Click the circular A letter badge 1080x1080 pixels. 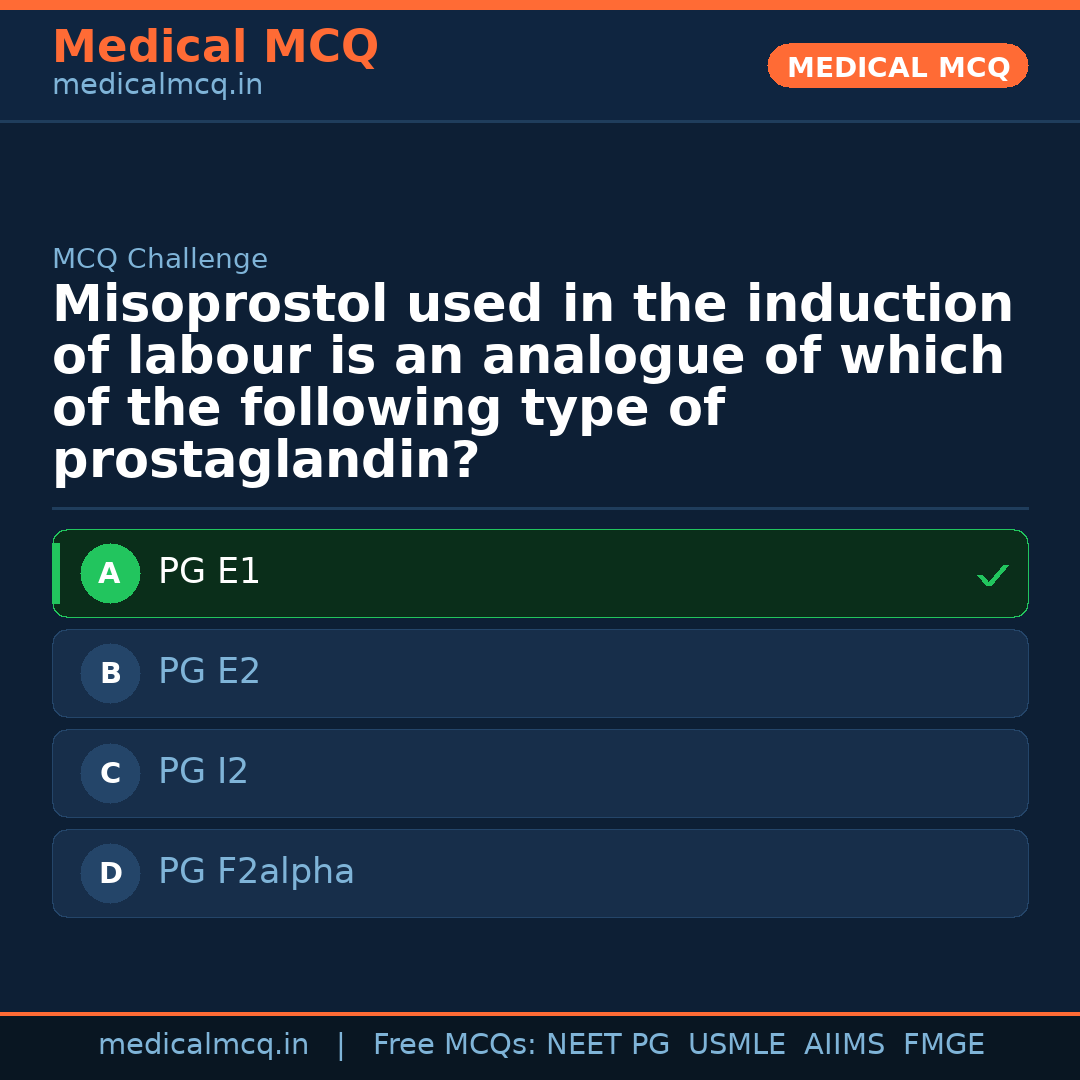tap(110, 573)
